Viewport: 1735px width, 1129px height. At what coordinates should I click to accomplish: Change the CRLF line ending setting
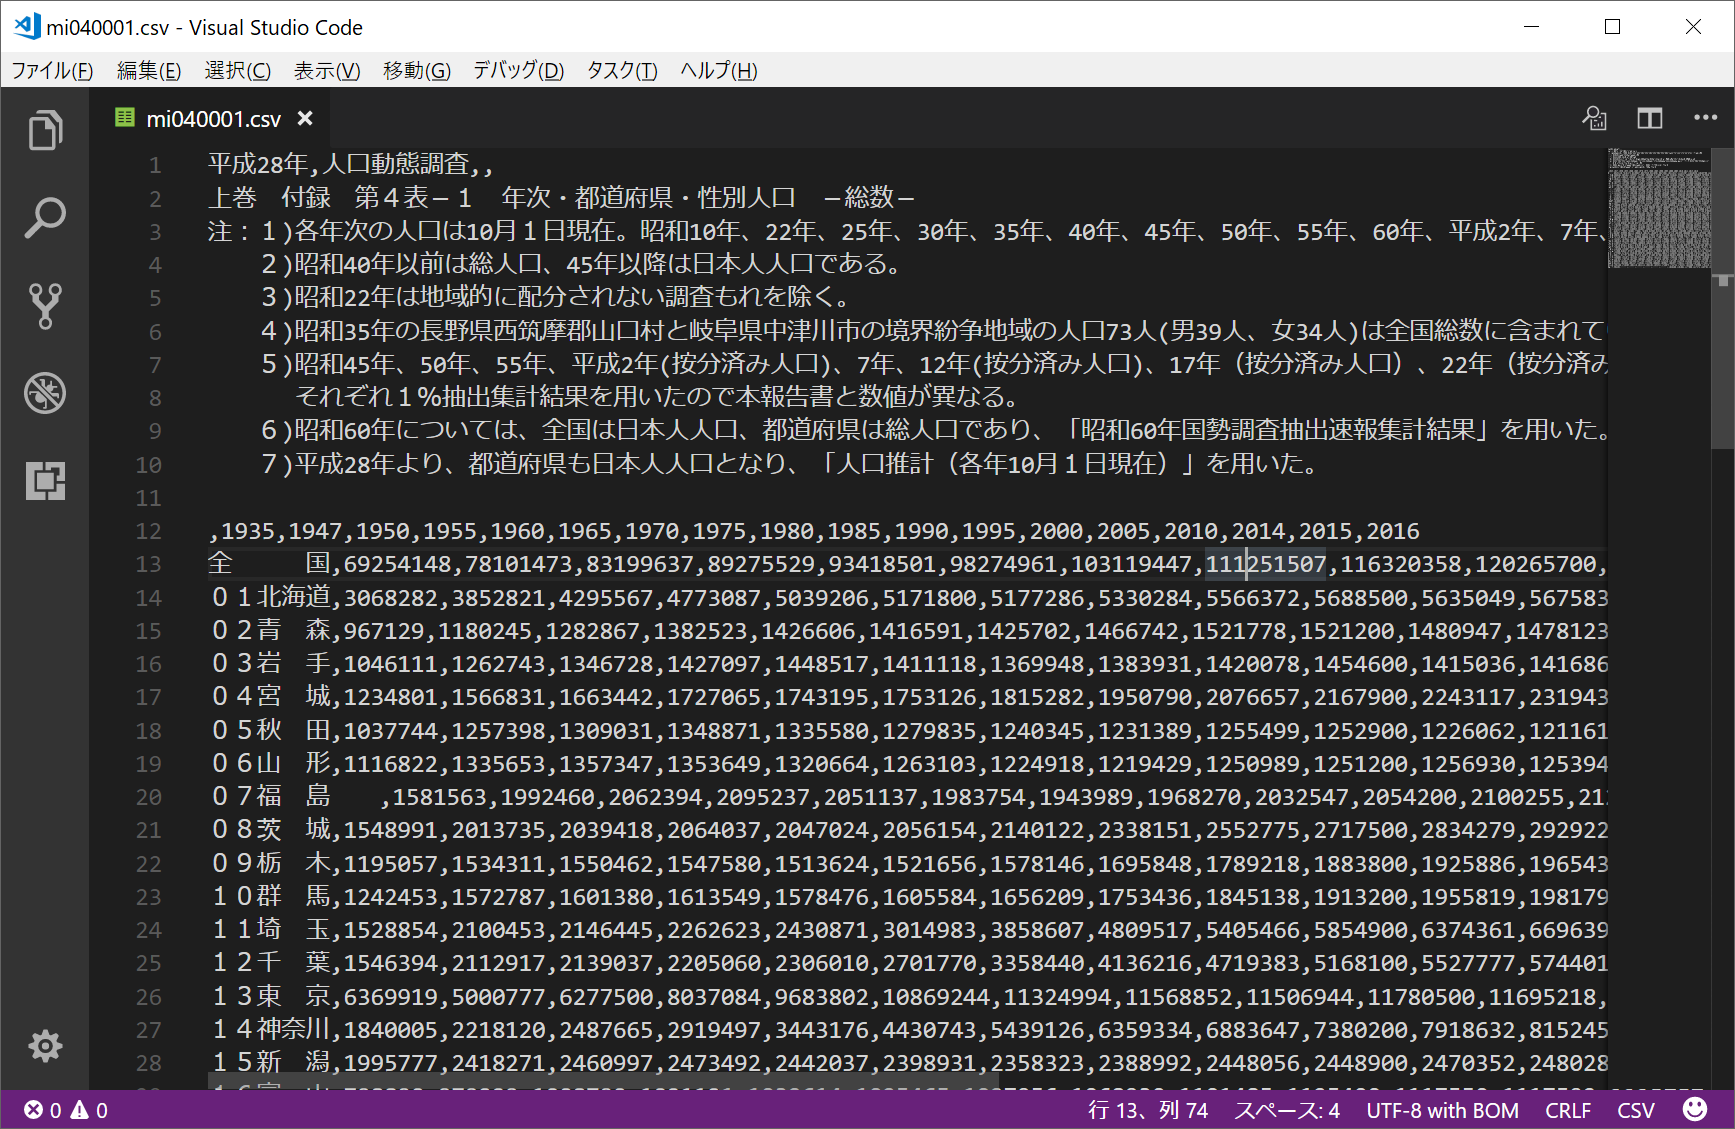point(1568,1110)
